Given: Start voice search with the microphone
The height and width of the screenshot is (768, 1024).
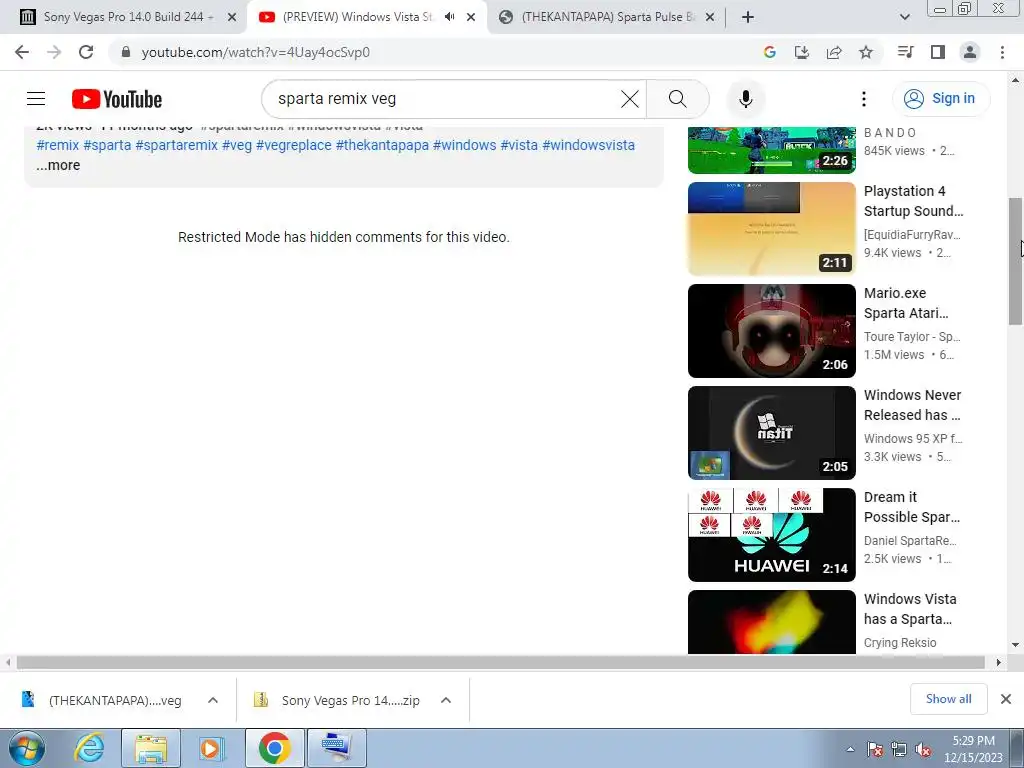Looking at the screenshot, I should pos(746,99).
